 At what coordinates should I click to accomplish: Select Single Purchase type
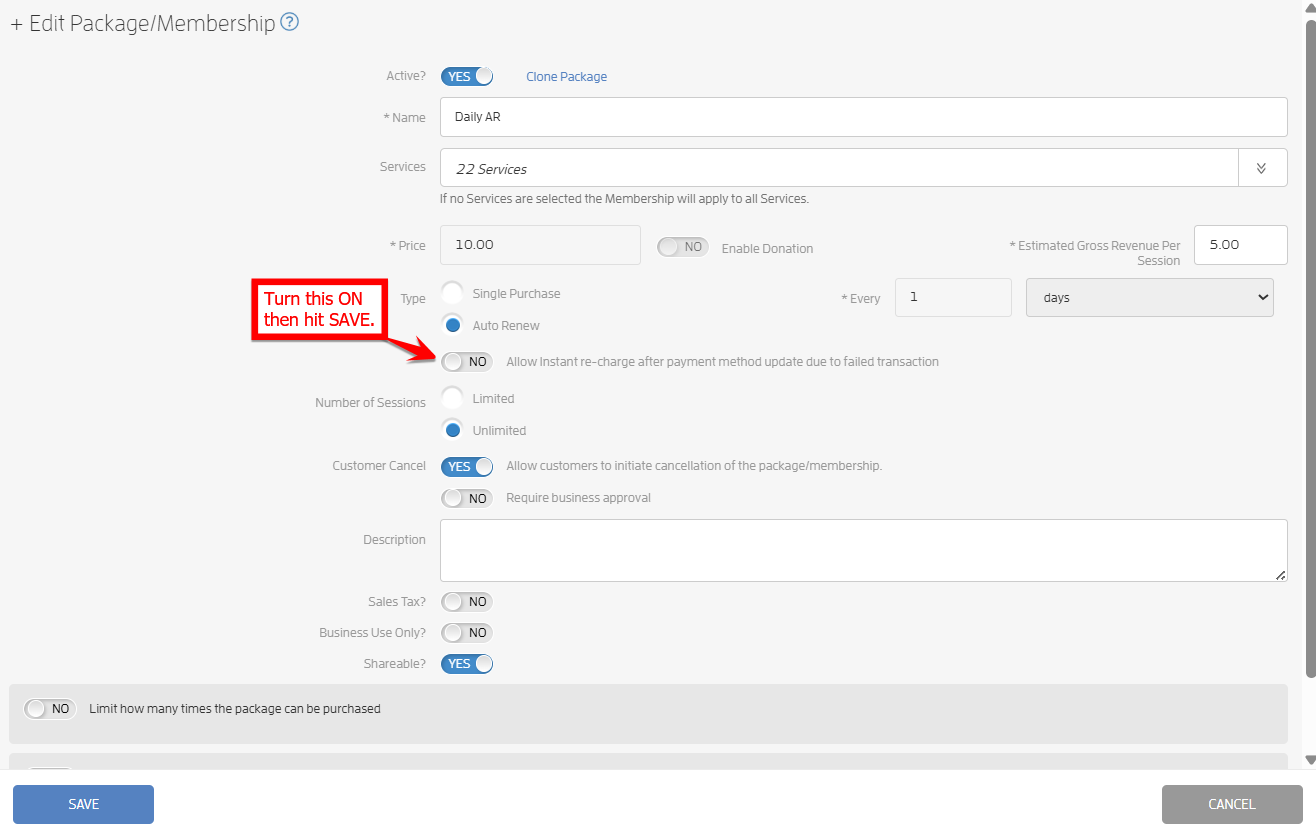click(453, 293)
